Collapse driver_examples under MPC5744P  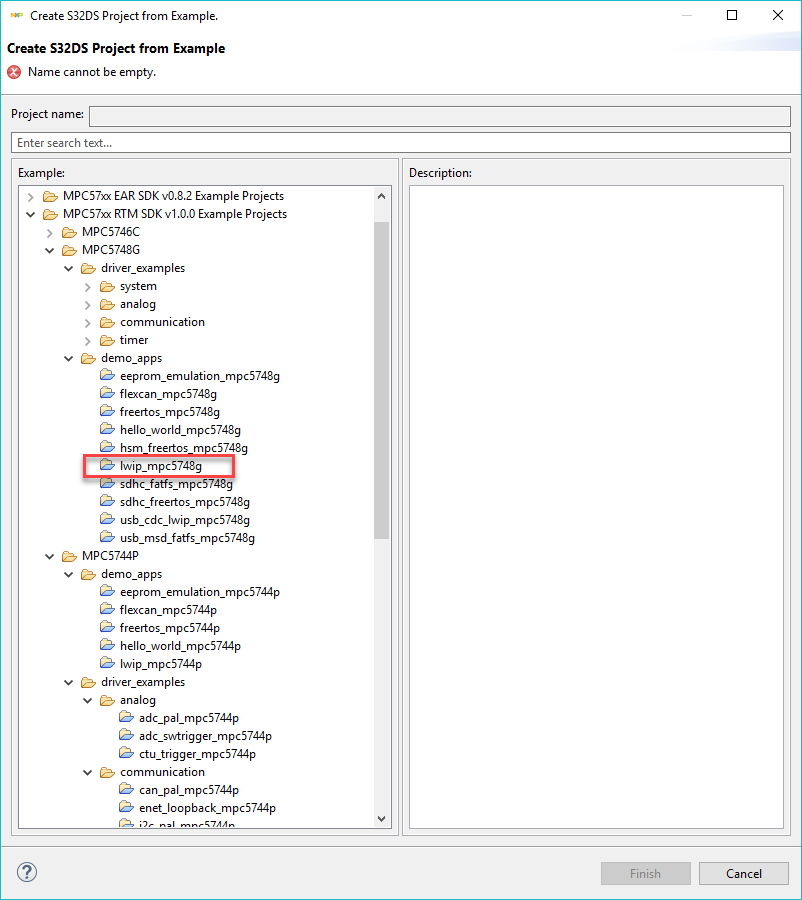tap(68, 682)
